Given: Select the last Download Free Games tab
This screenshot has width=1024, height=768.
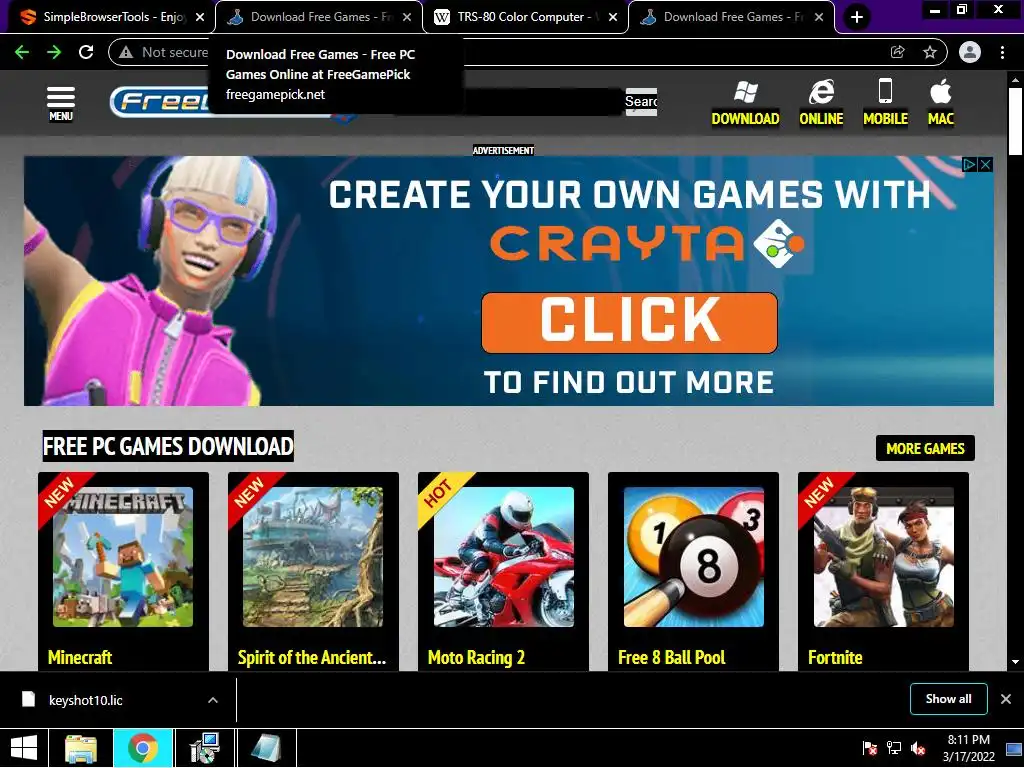Looking at the screenshot, I should (731, 17).
